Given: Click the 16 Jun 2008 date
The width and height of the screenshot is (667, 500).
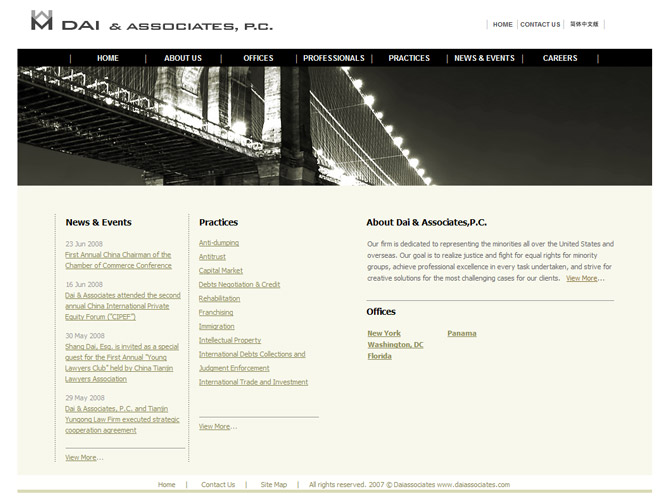Looking at the screenshot, I should pyautogui.click(x=84, y=284).
